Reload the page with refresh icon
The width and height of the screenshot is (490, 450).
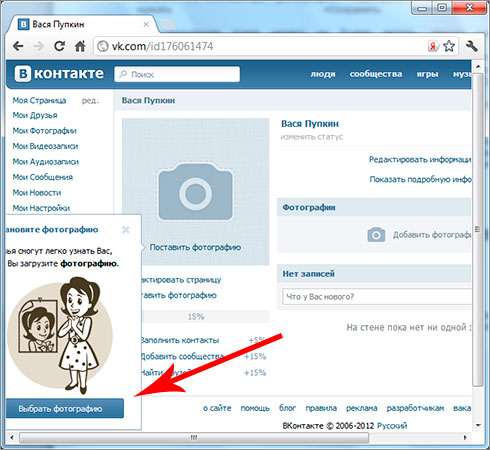coord(59,46)
